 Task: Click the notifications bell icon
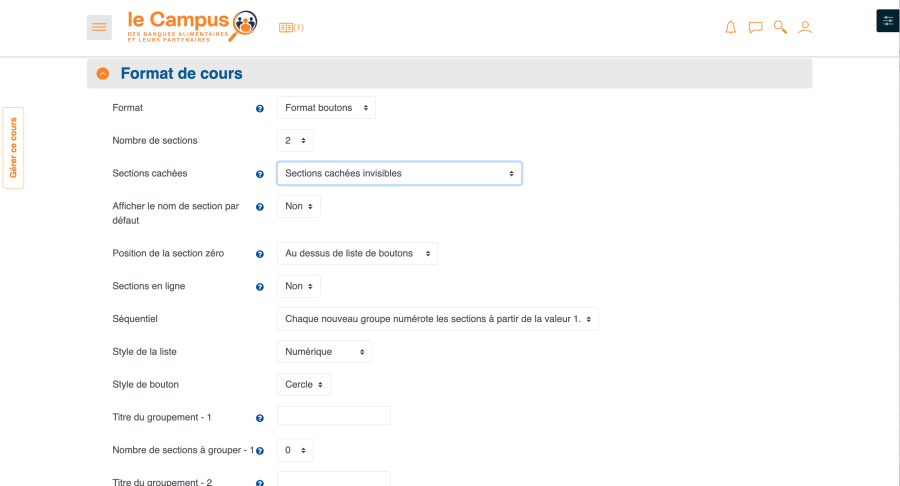[730, 27]
